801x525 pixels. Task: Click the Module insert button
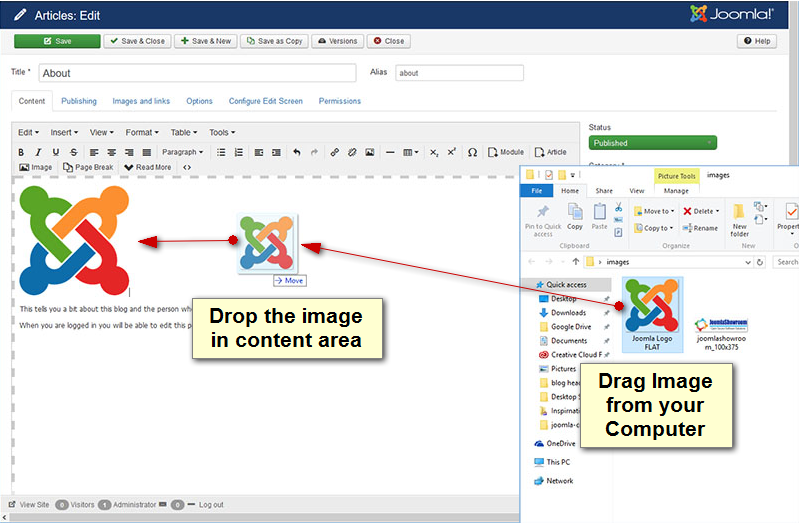pyautogui.click(x=506, y=152)
